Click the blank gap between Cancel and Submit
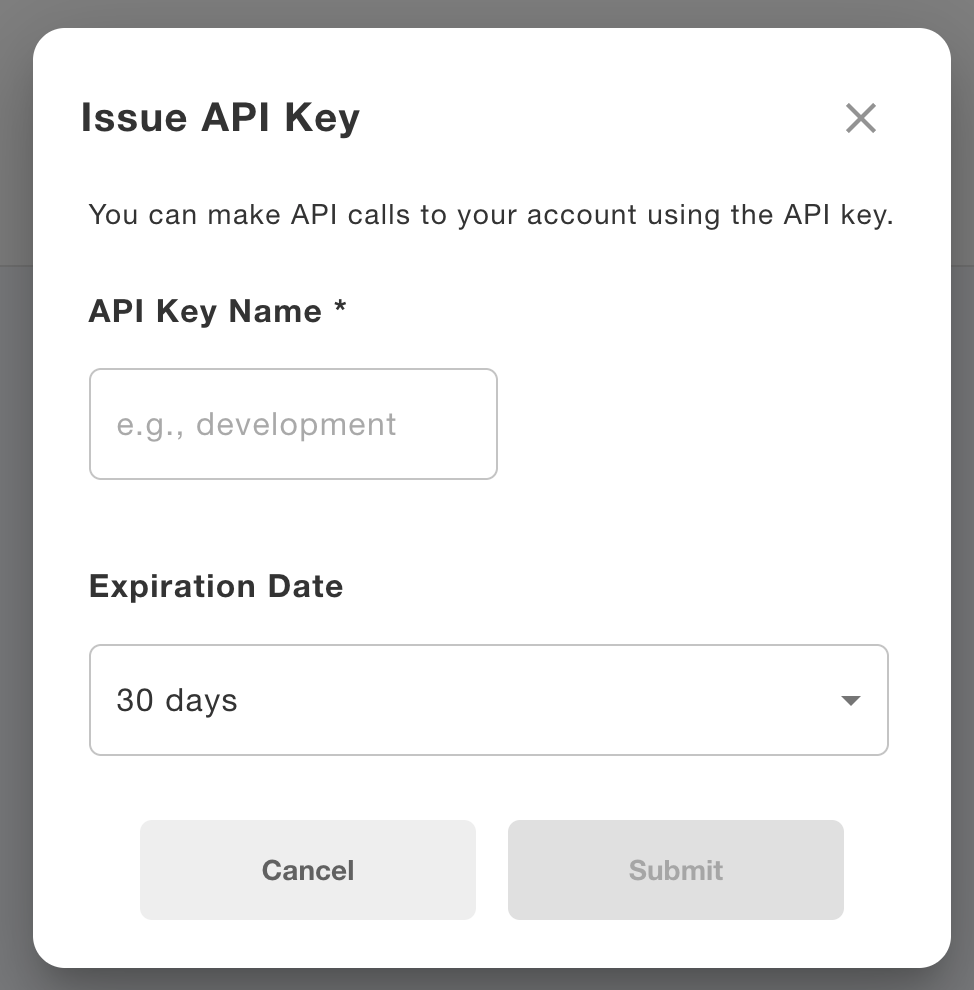This screenshot has width=974, height=990. point(492,870)
